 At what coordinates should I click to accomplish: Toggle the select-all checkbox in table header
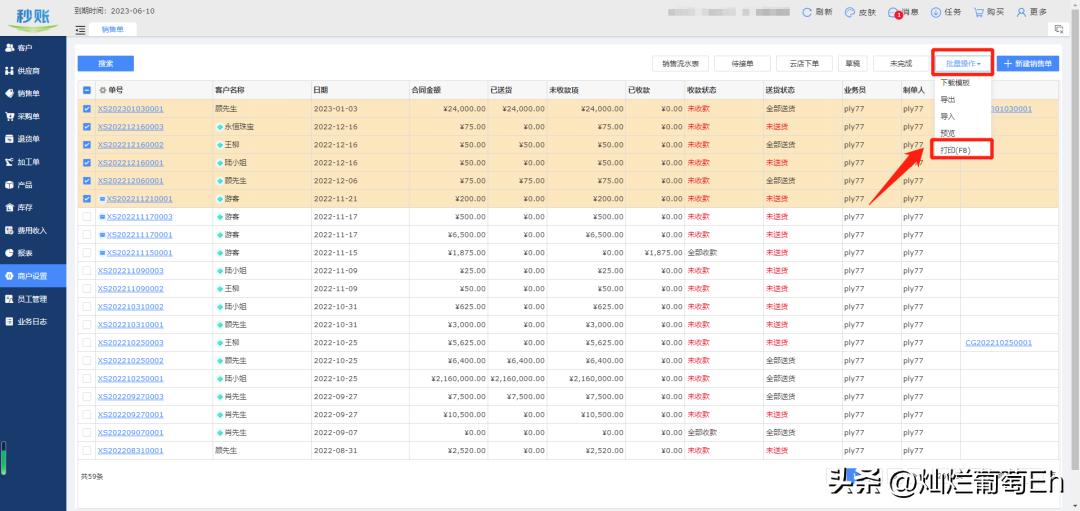tap(87, 90)
